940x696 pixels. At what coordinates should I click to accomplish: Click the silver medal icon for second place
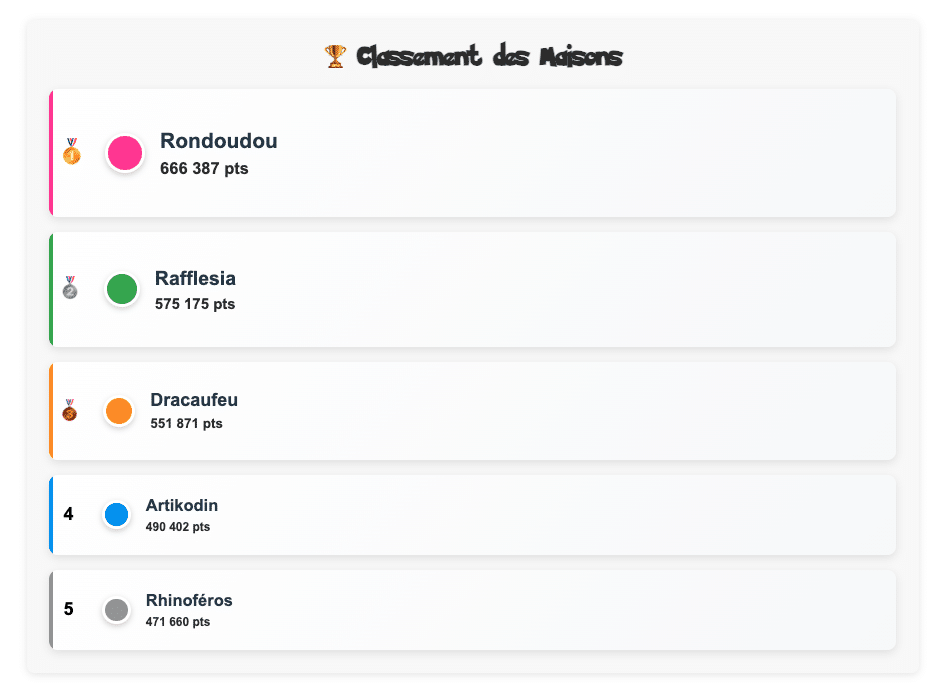tap(70, 288)
